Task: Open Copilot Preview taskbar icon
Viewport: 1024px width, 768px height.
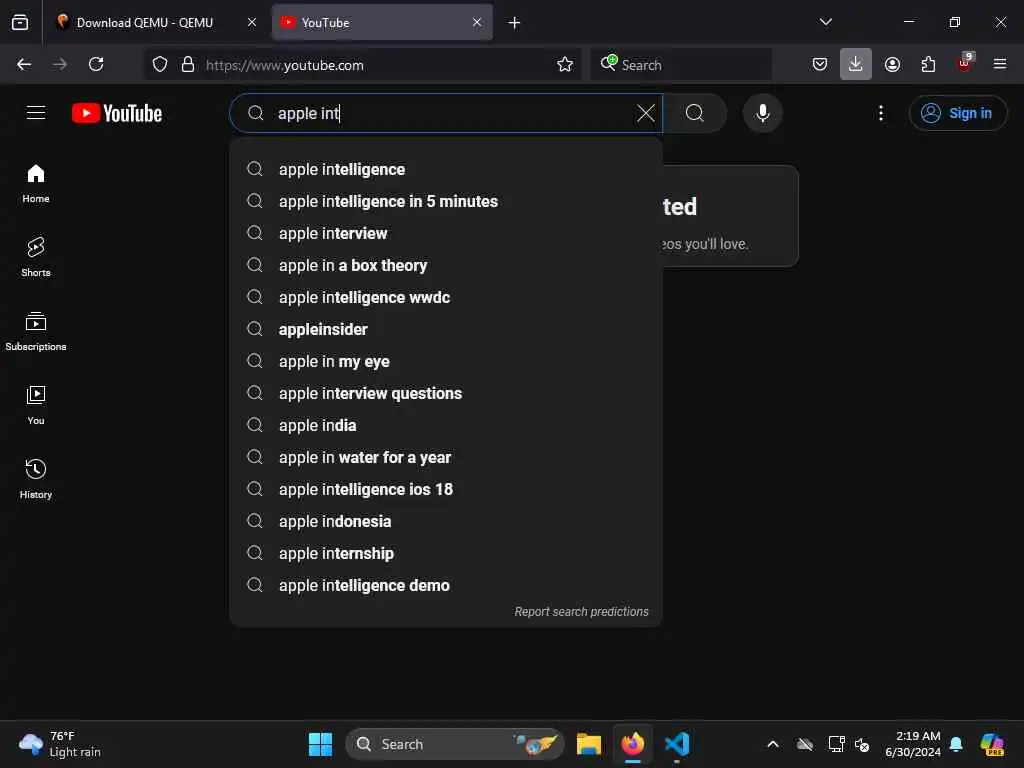Action: pyautogui.click(x=992, y=744)
